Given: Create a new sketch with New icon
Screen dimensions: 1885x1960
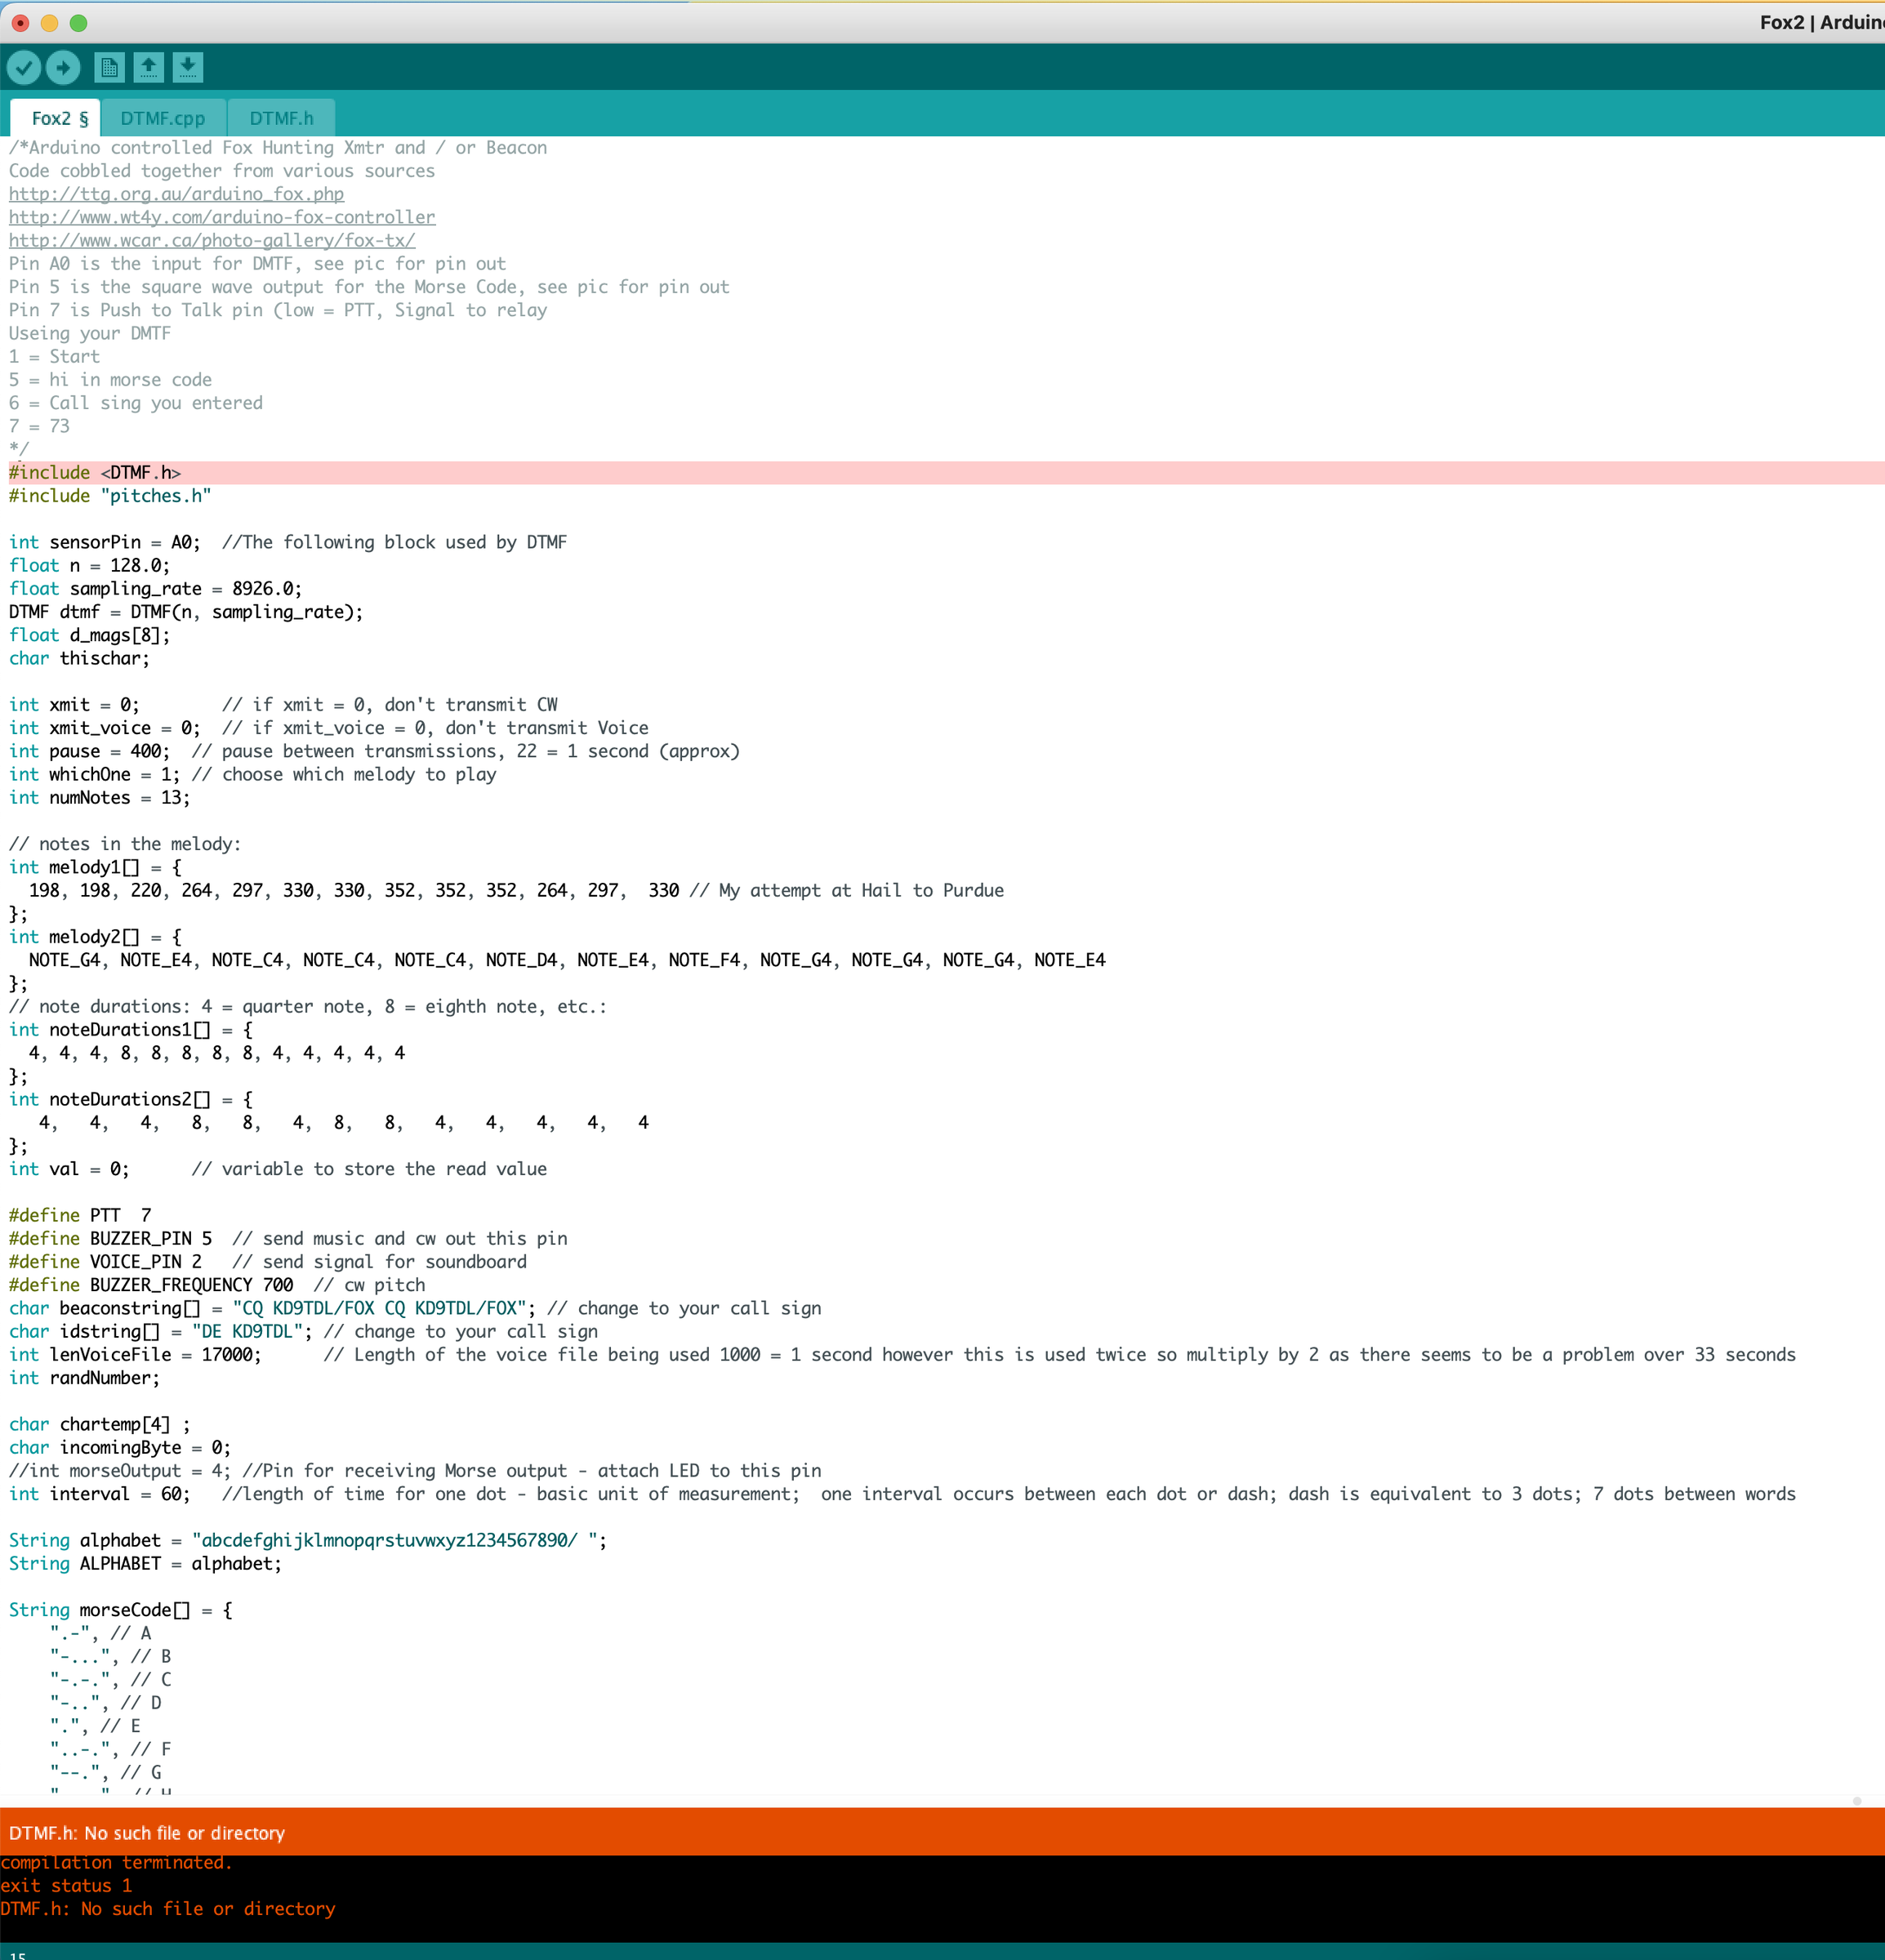Looking at the screenshot, I should point(109,67).
